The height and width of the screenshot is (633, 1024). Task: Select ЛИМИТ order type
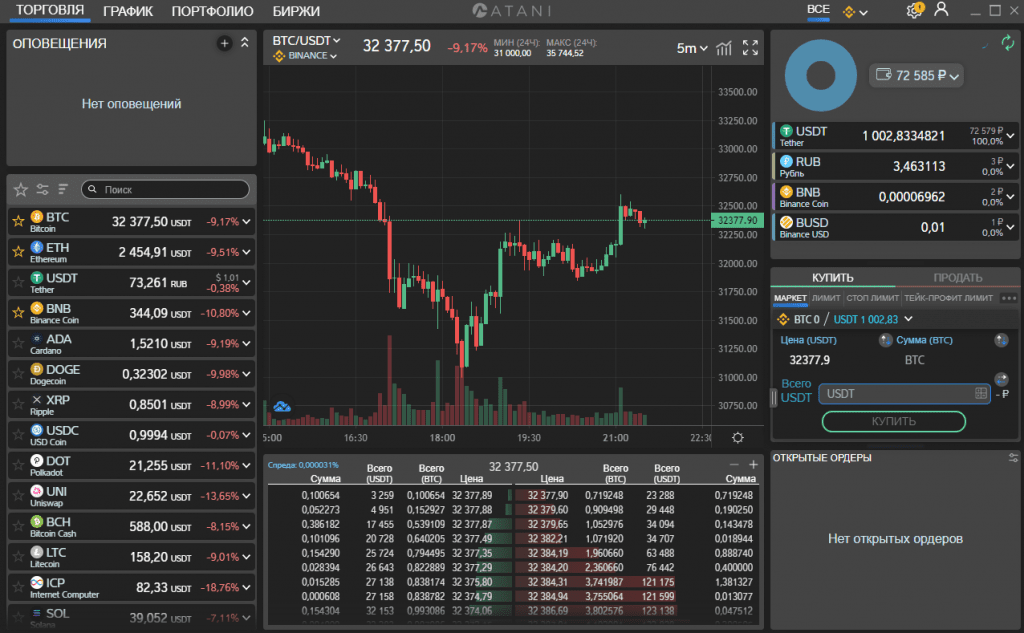point(826,298)
